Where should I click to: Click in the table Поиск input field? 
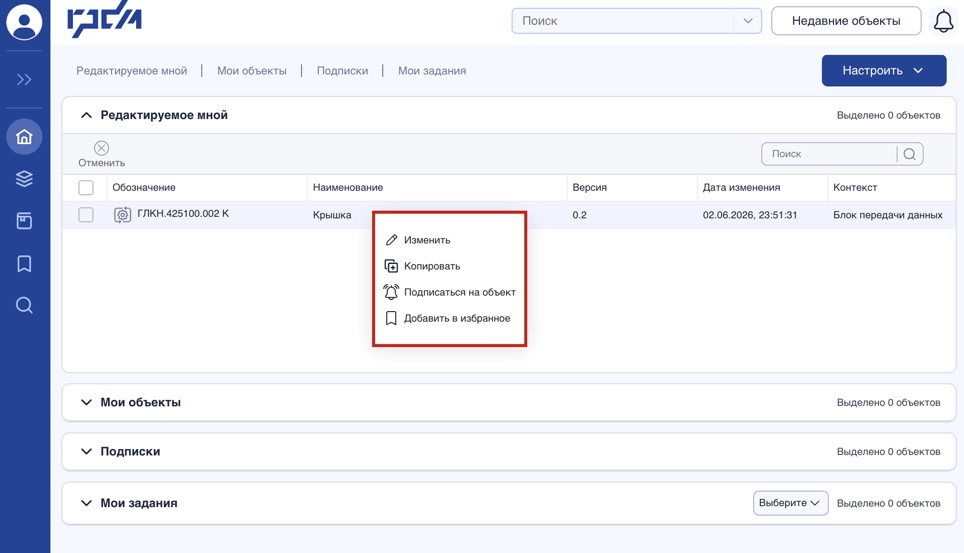click(829, 154)
